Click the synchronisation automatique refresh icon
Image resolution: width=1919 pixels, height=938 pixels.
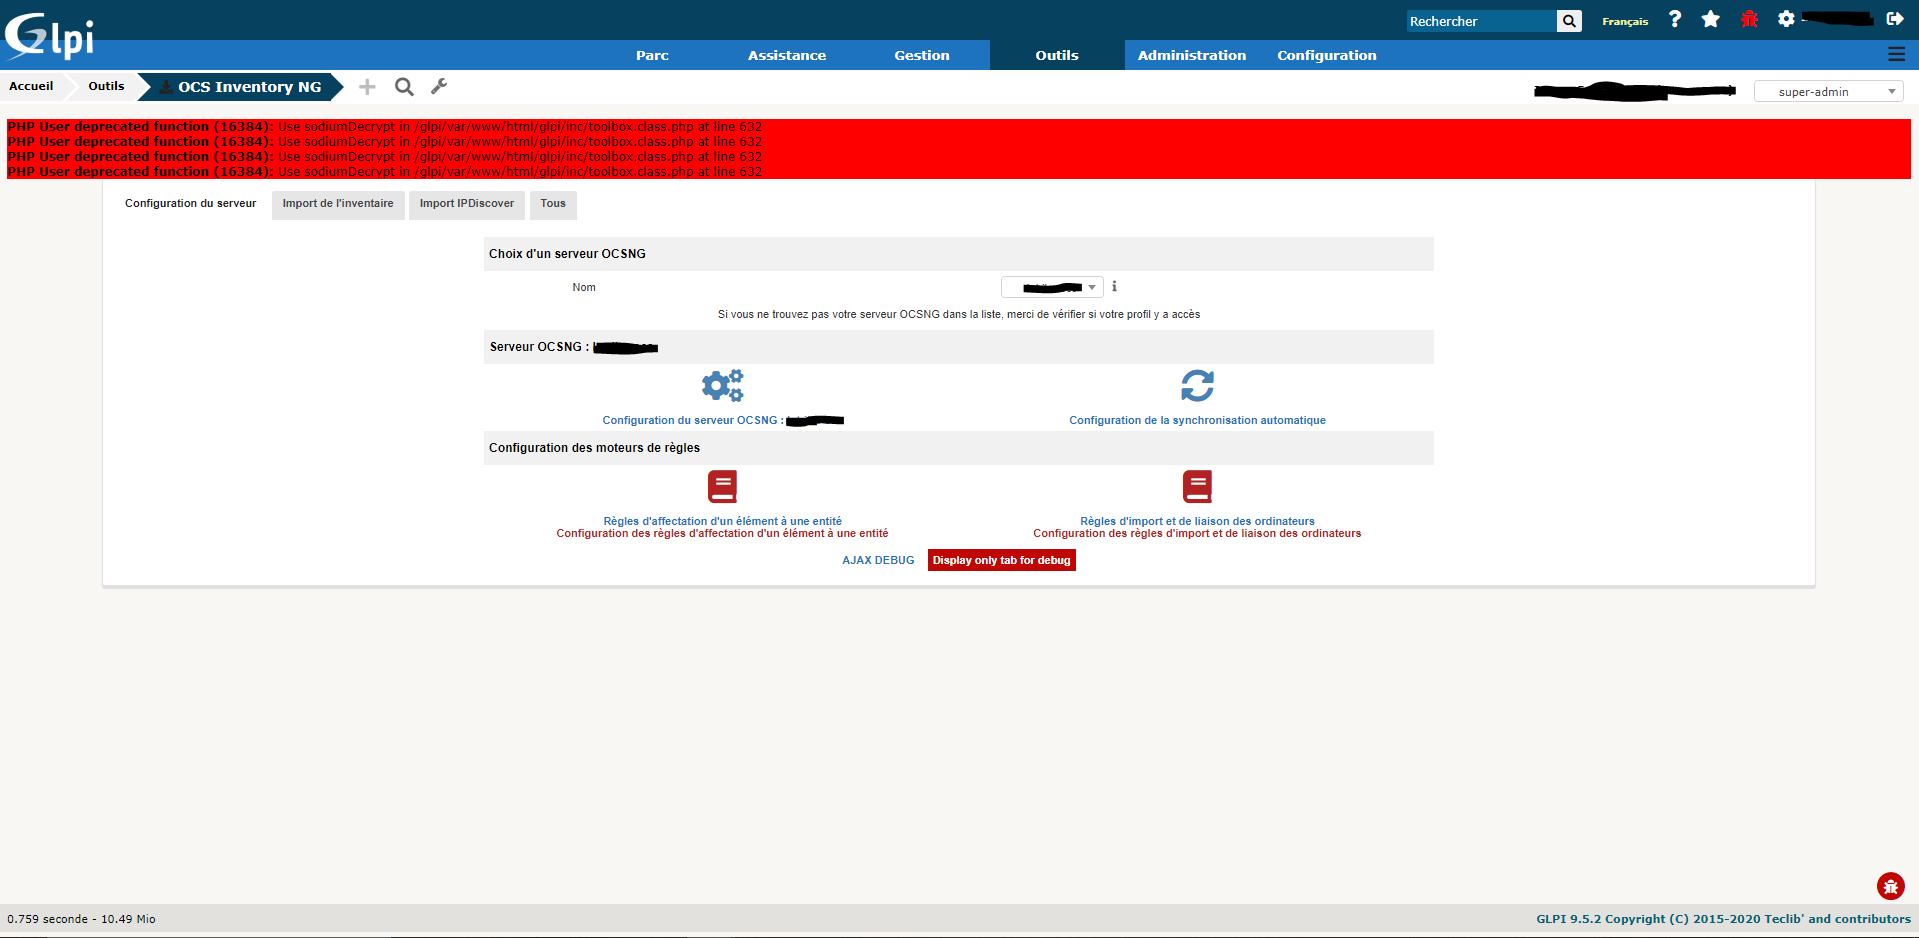(1197, 386)
